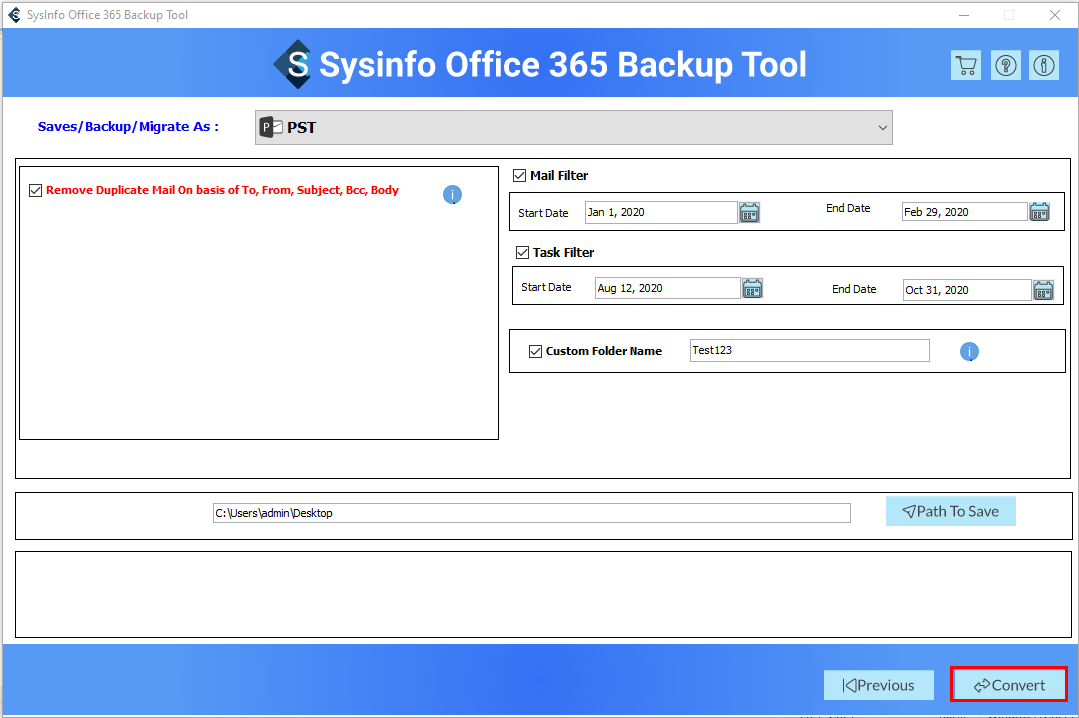
Task: Open the help question mark icon
Action: pyautogui.click(x=1005, y=66)
